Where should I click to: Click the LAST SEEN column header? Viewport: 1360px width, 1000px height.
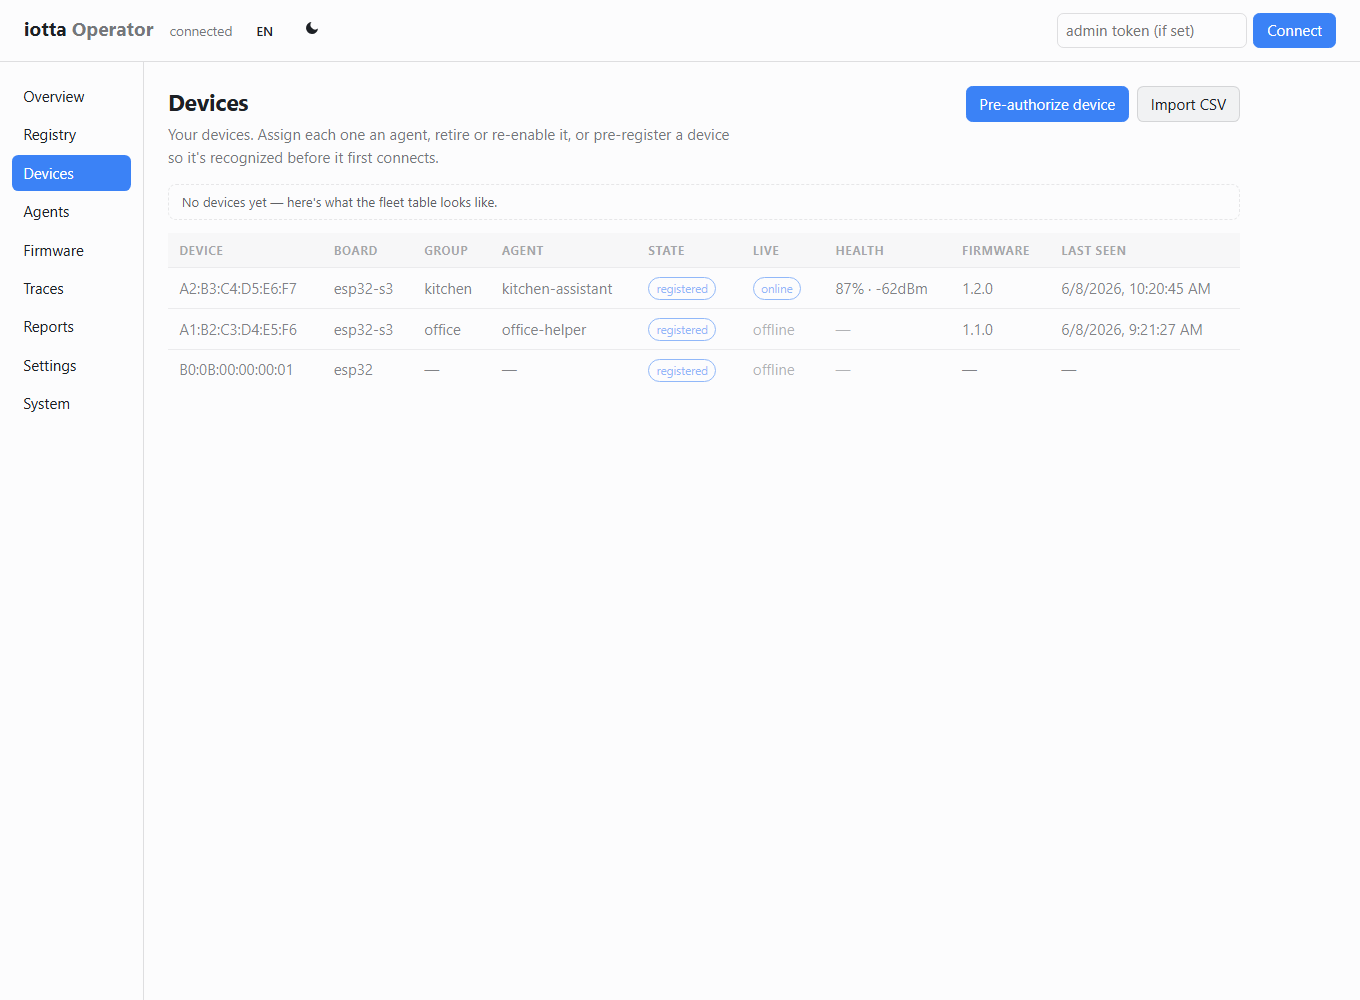(x=1094, y=251)
